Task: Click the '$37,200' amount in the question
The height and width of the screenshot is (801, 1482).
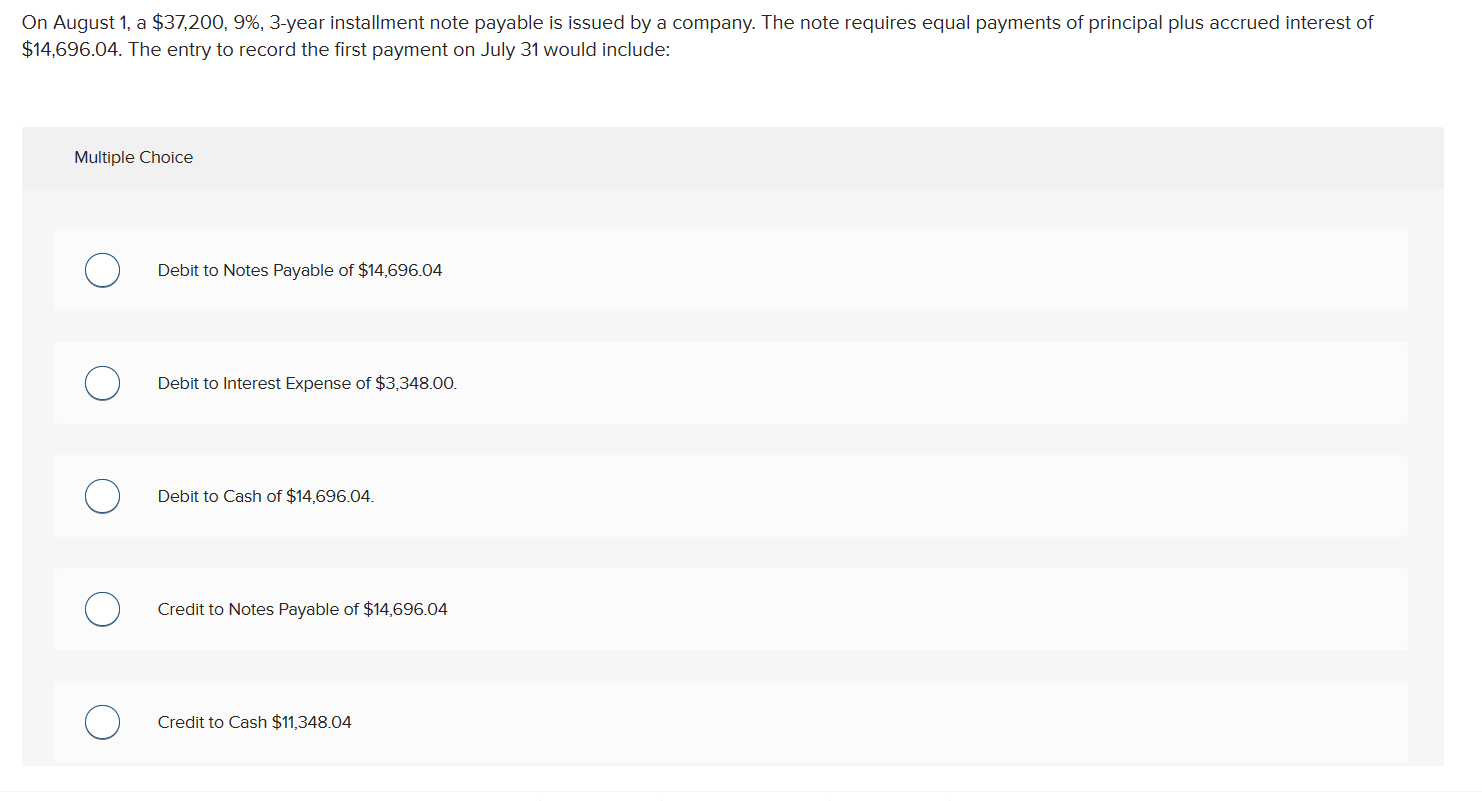Action: tap(188, 22)
